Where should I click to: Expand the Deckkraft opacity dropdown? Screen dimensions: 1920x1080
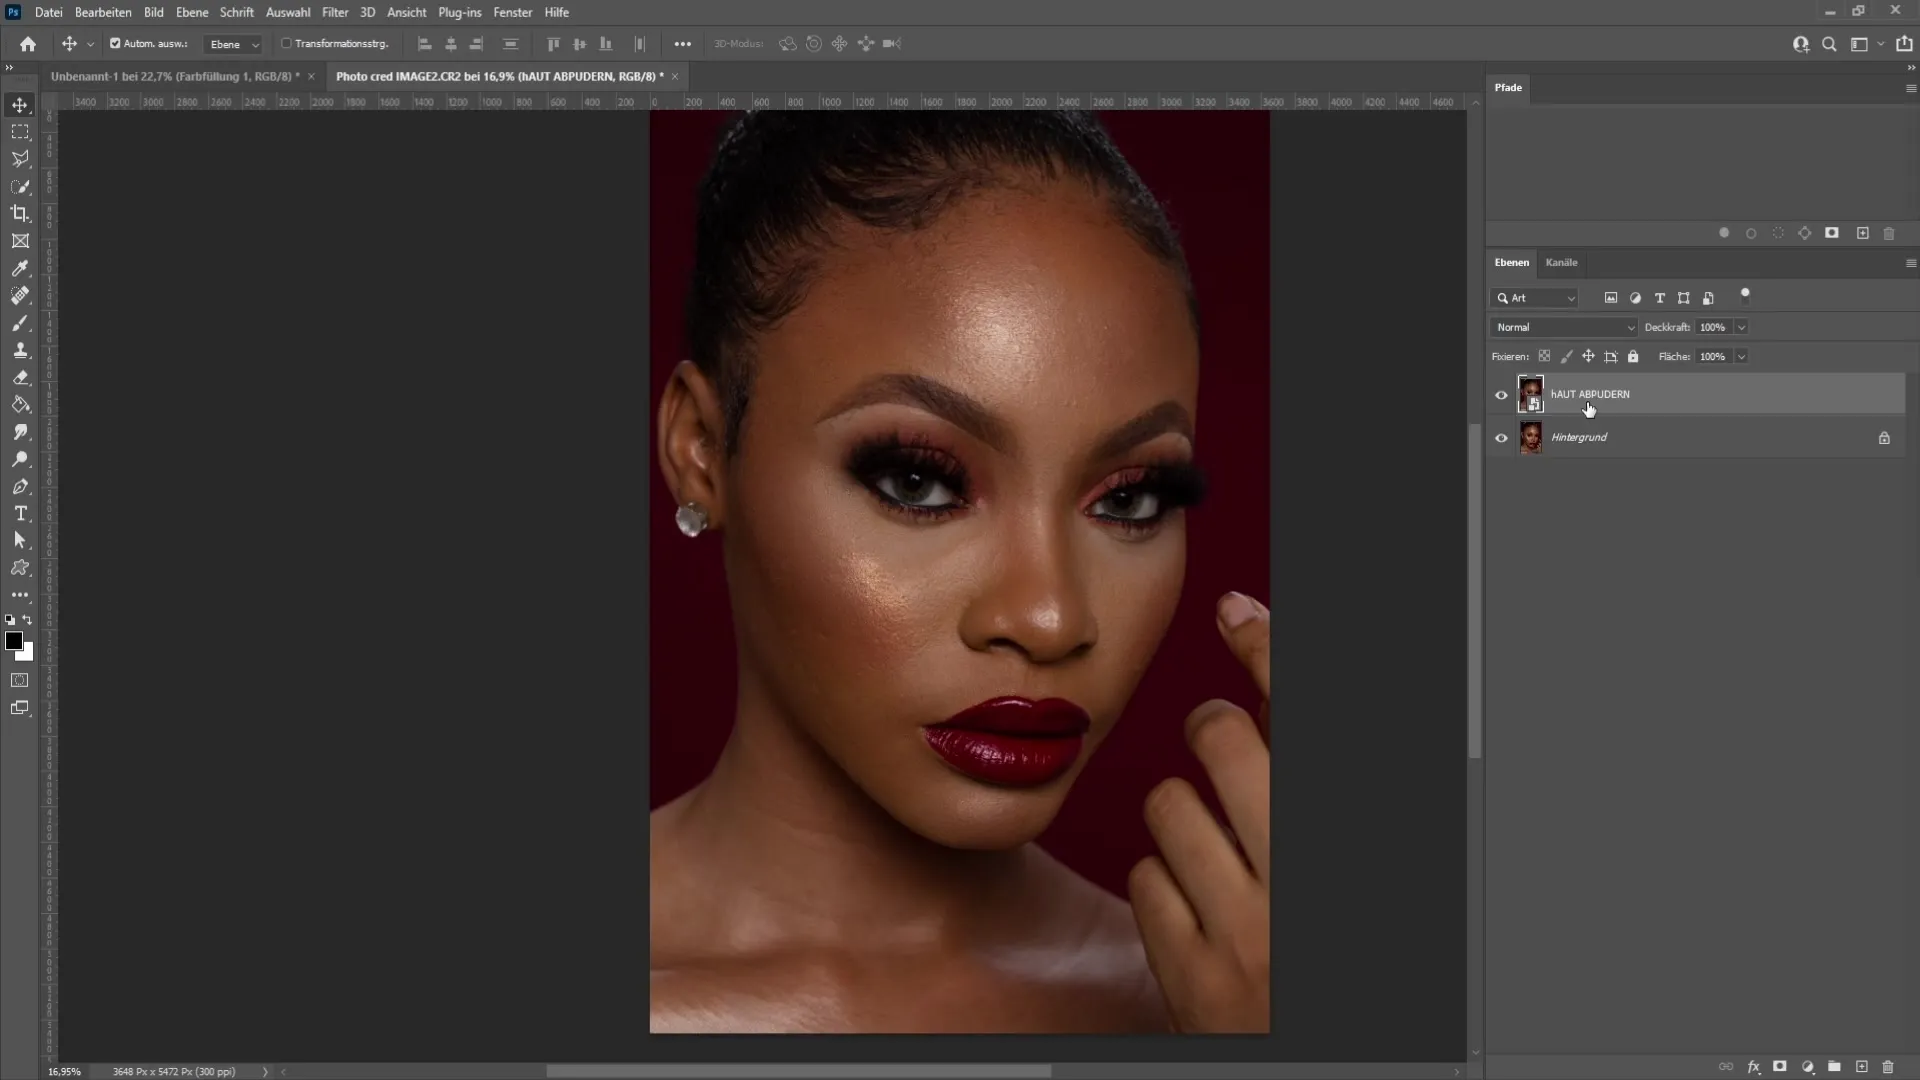pos(1743,327)
